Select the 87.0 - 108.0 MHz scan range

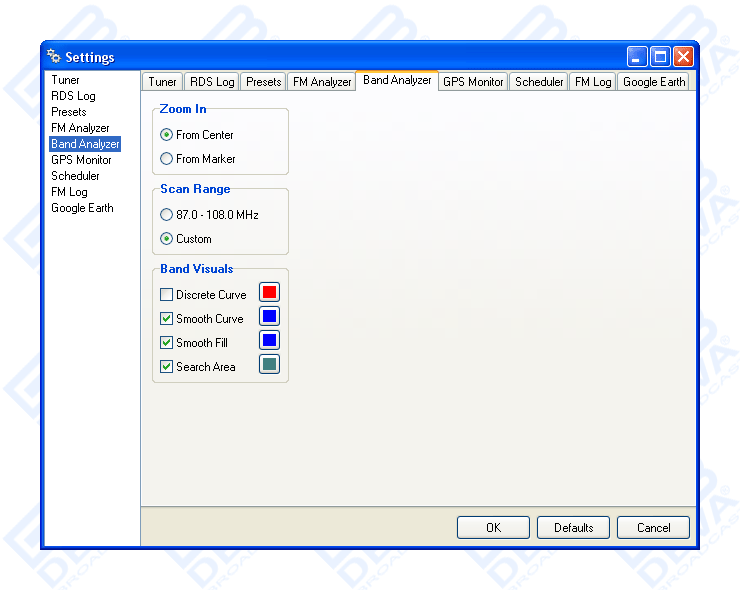pyautogui.click(x=167, y=215)
